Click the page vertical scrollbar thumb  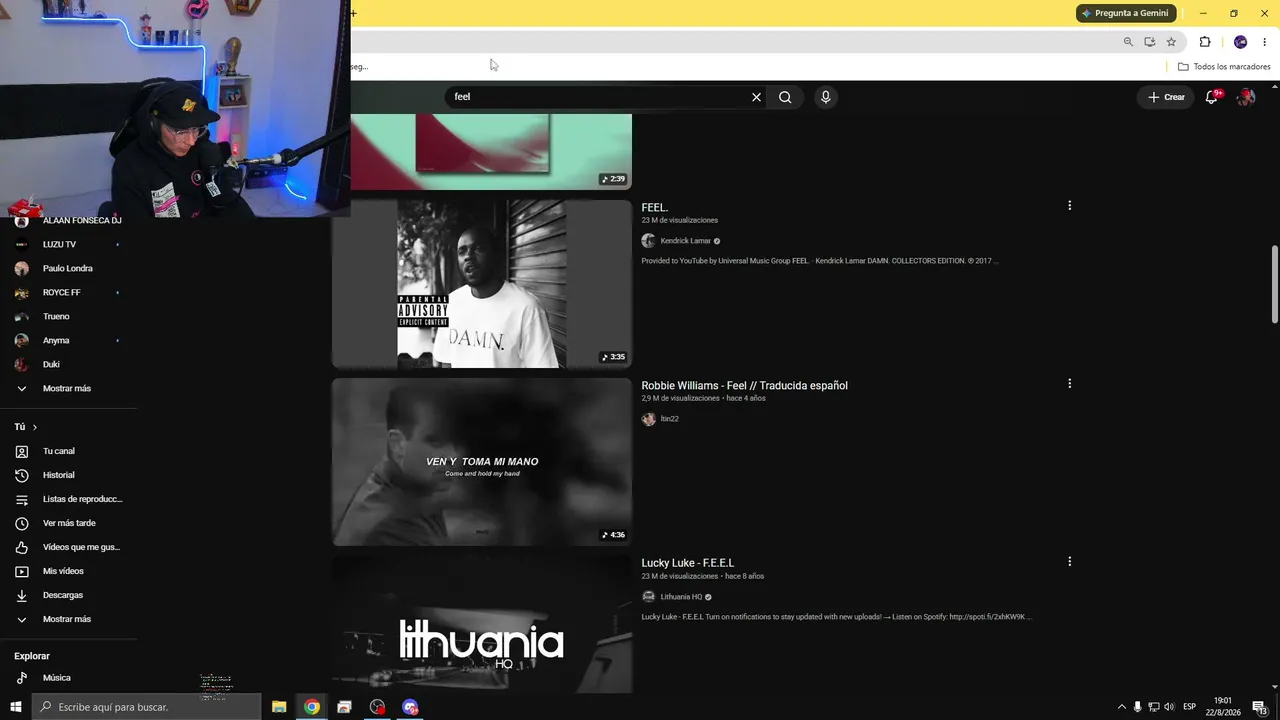point(1274,285)
